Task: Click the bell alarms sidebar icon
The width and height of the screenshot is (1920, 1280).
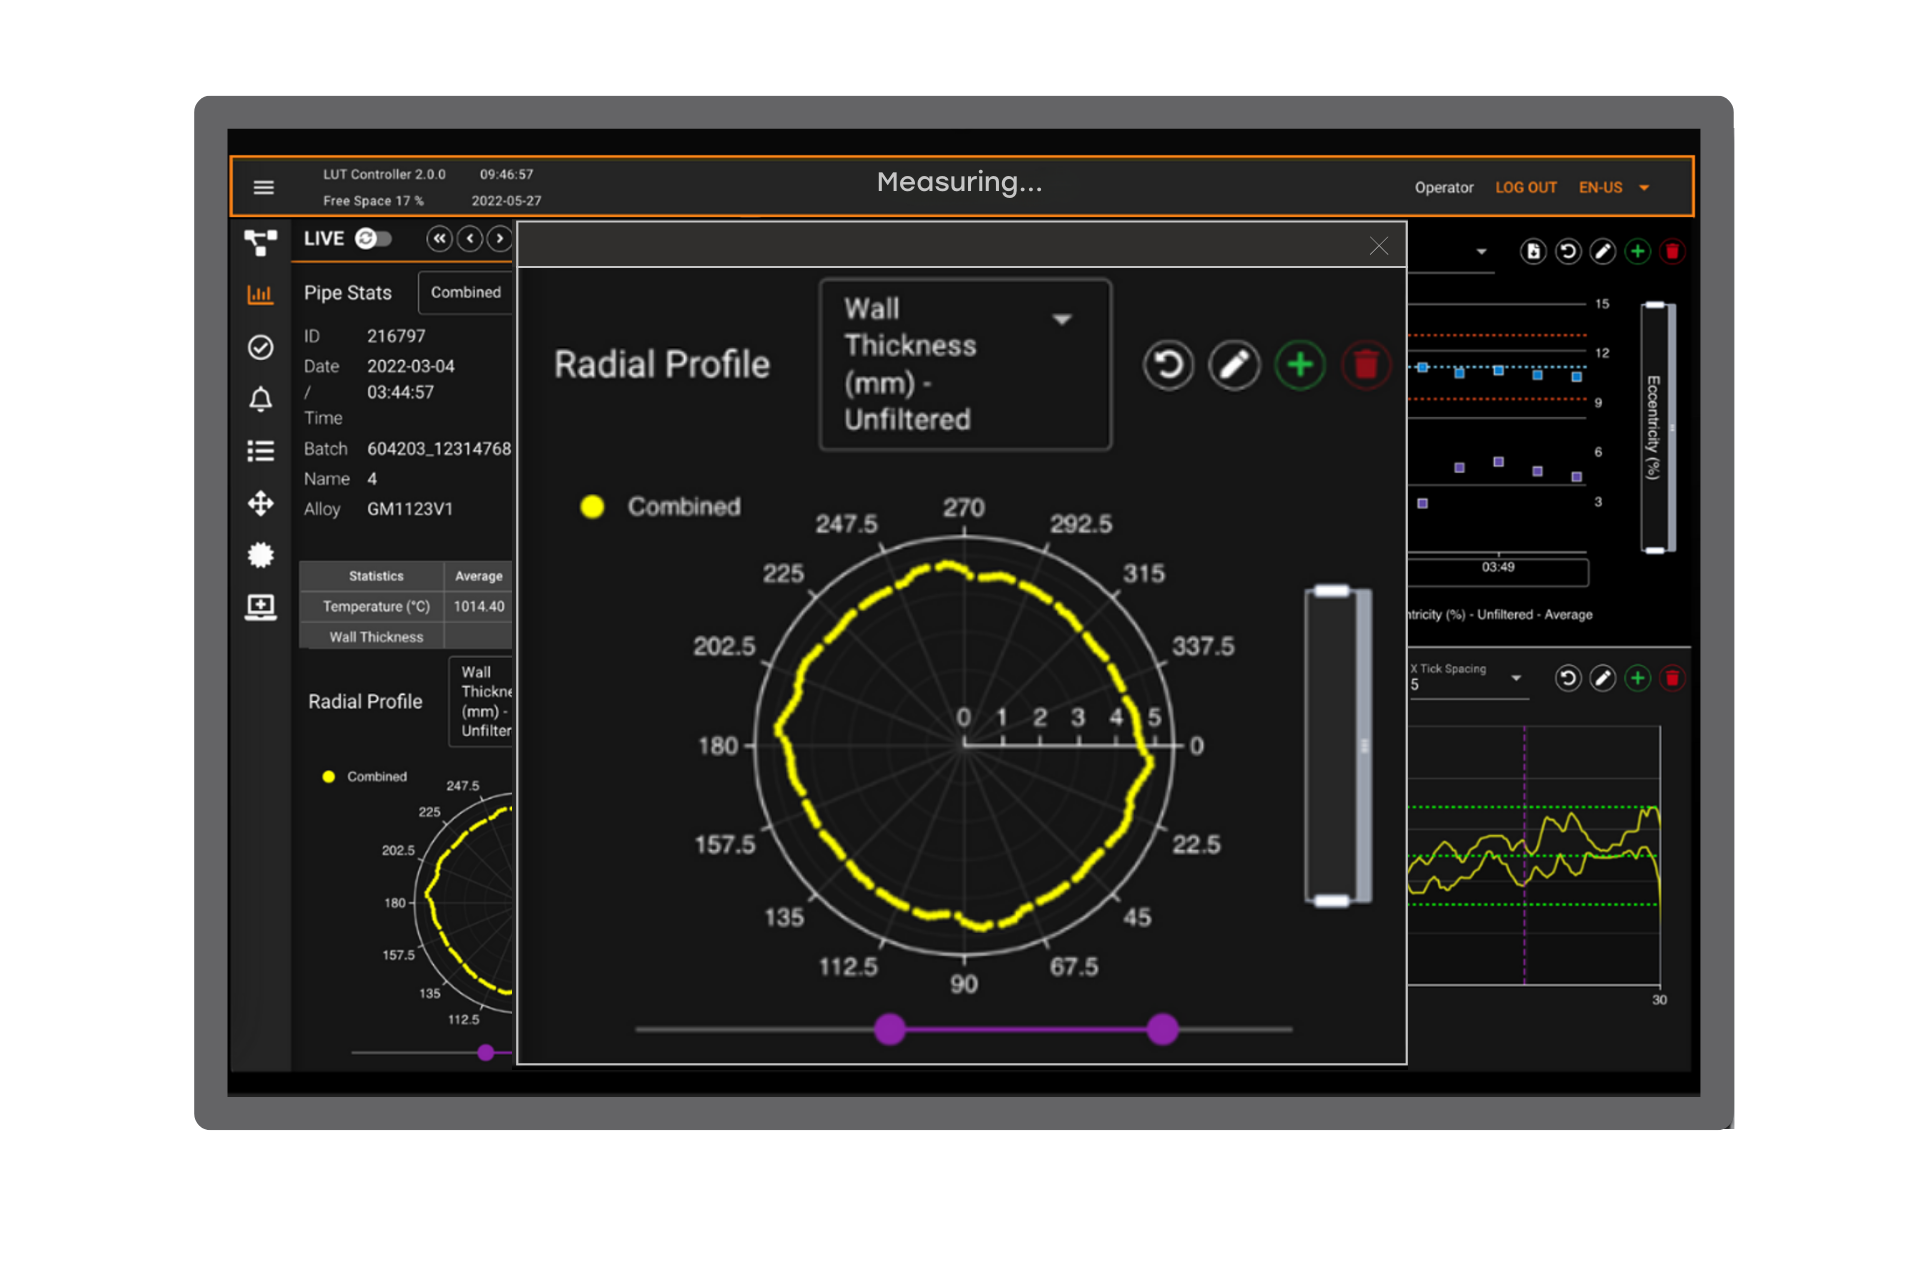Action: tap(260, 399)
